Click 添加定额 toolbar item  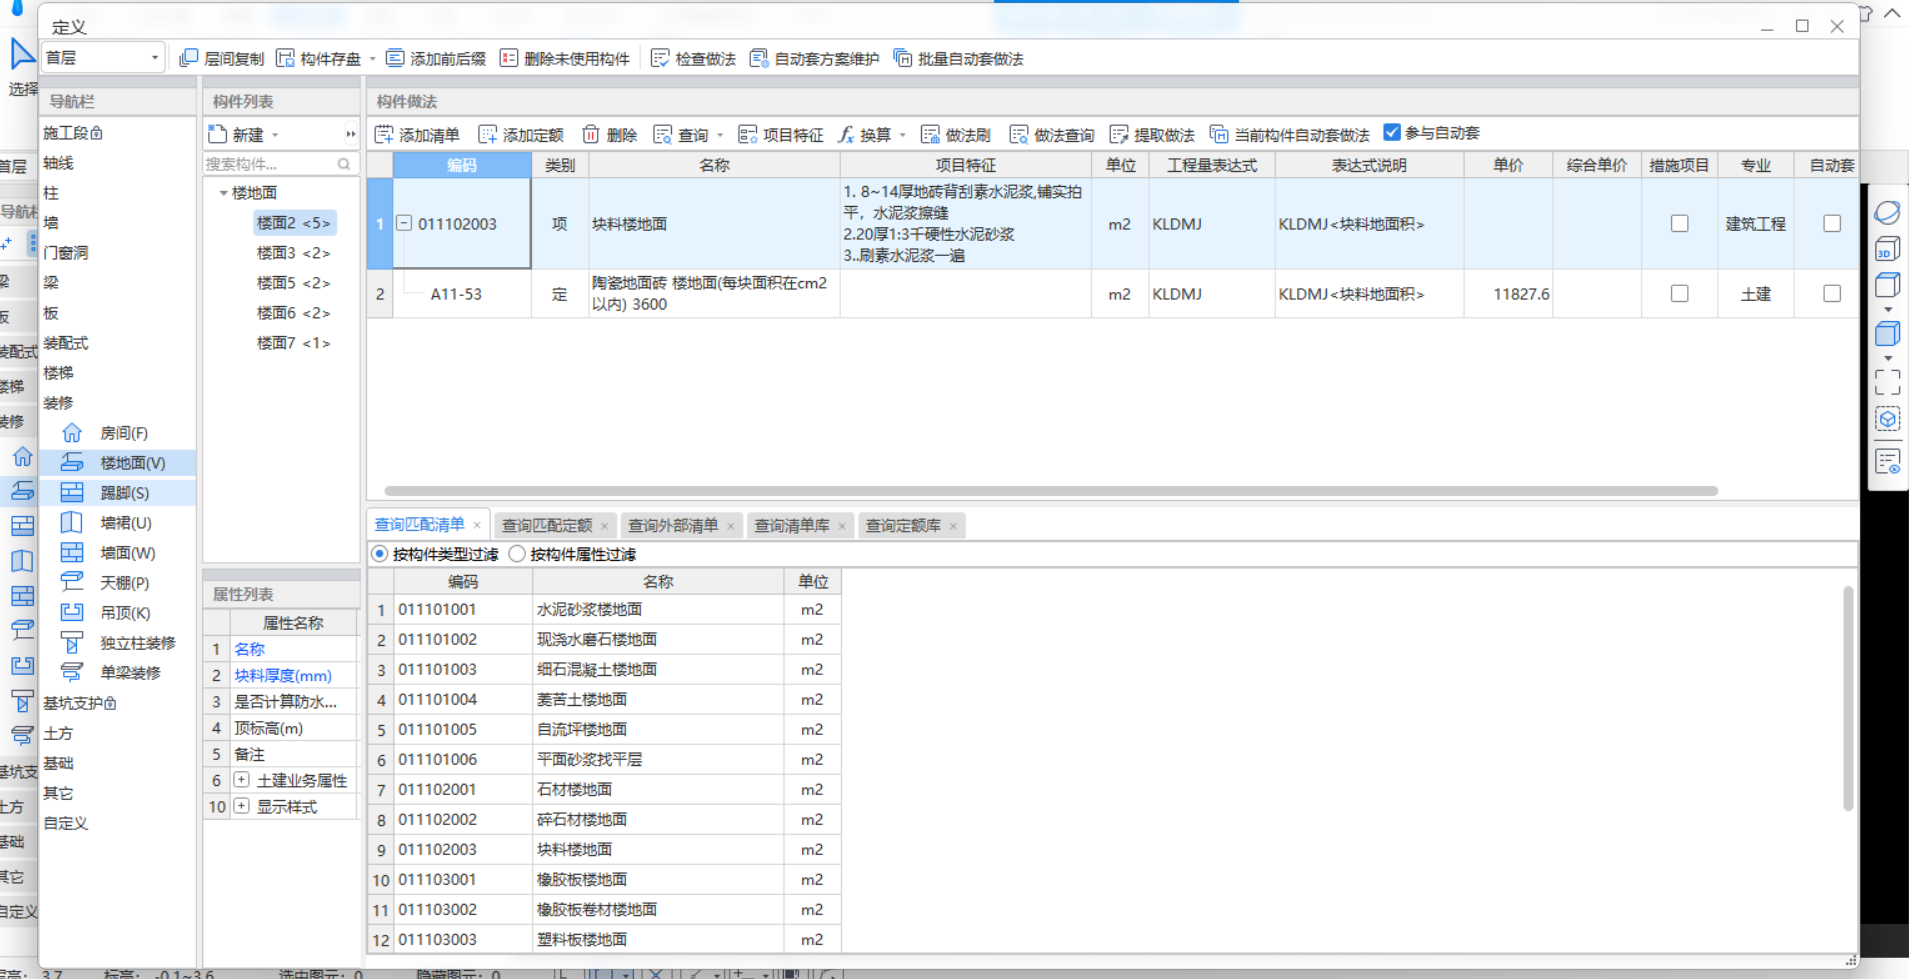click(x=521, y=134)
